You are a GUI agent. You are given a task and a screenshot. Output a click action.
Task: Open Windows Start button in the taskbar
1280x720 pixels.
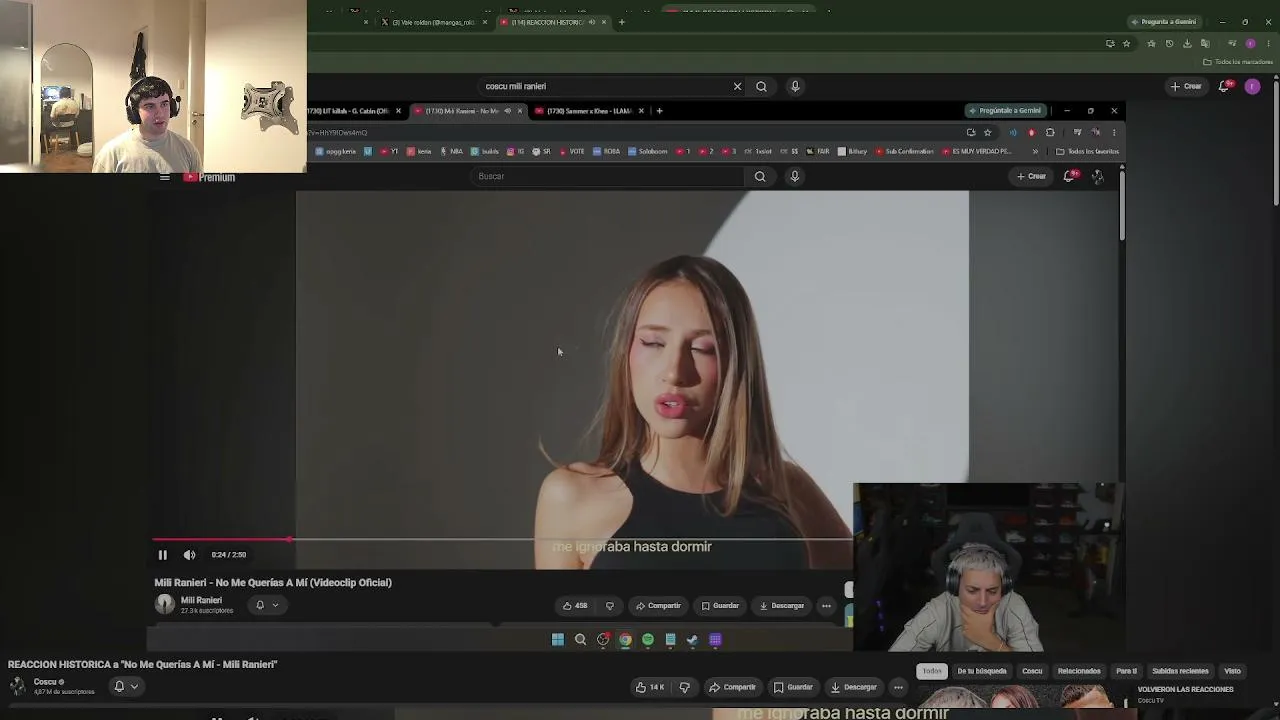558,640
